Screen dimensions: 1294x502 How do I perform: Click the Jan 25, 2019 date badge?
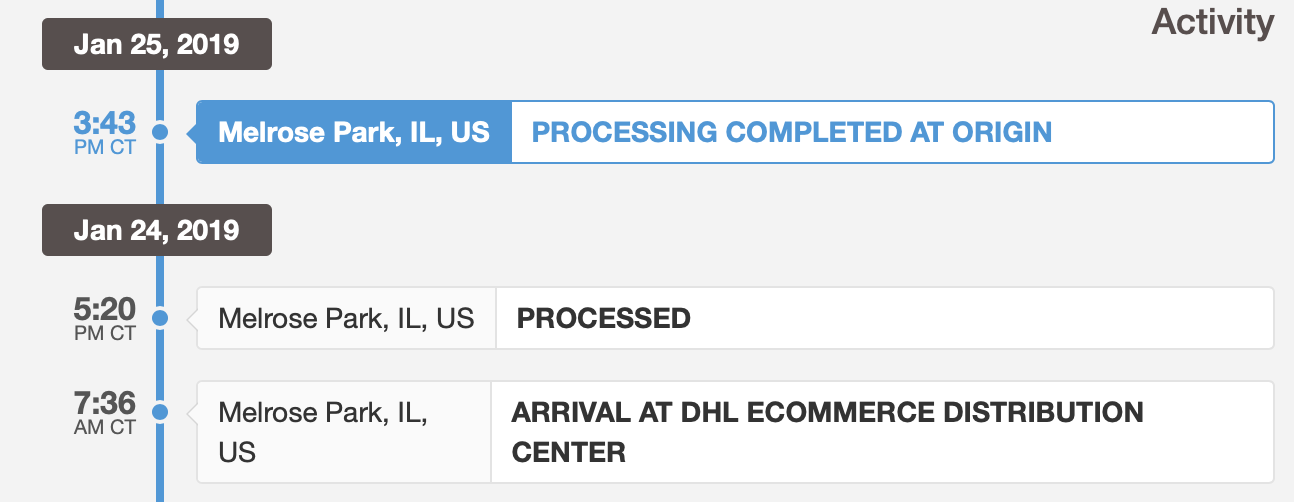[157, 45]
